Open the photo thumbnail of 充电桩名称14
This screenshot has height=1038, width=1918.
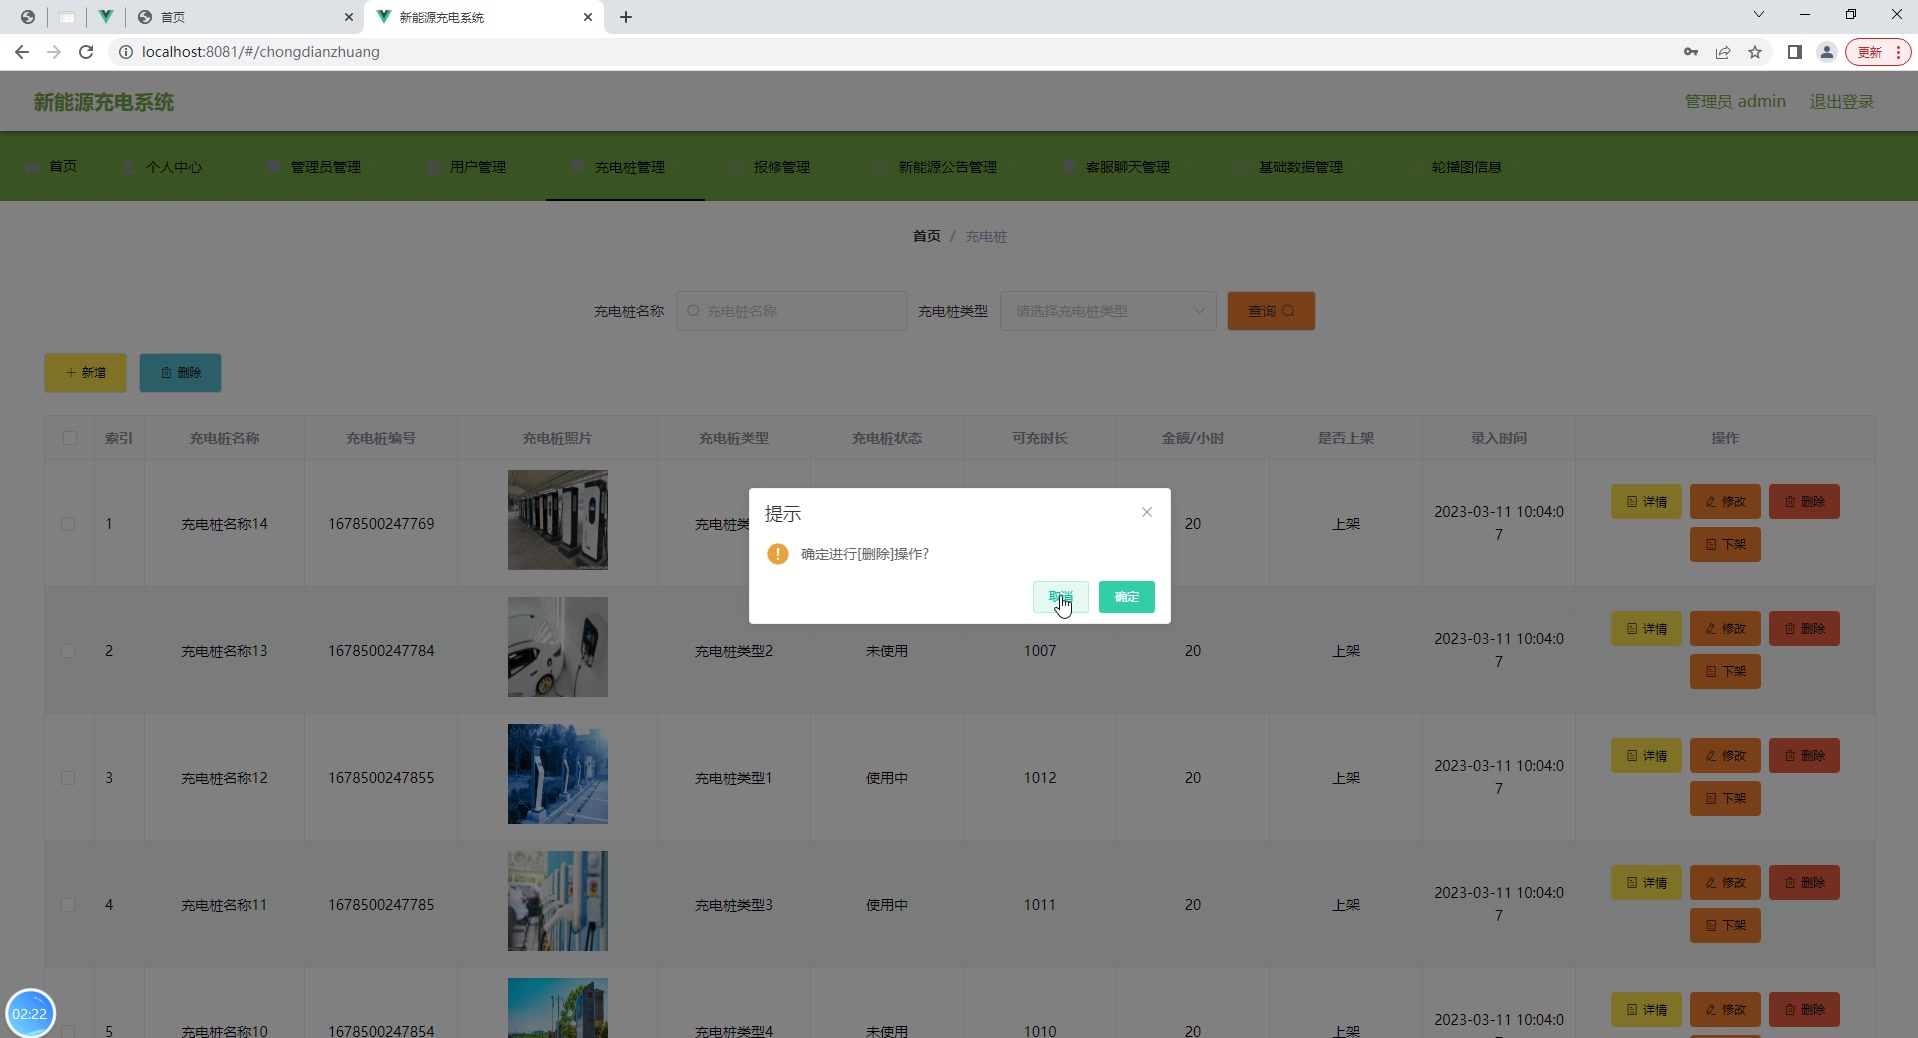tap(558, 520)
